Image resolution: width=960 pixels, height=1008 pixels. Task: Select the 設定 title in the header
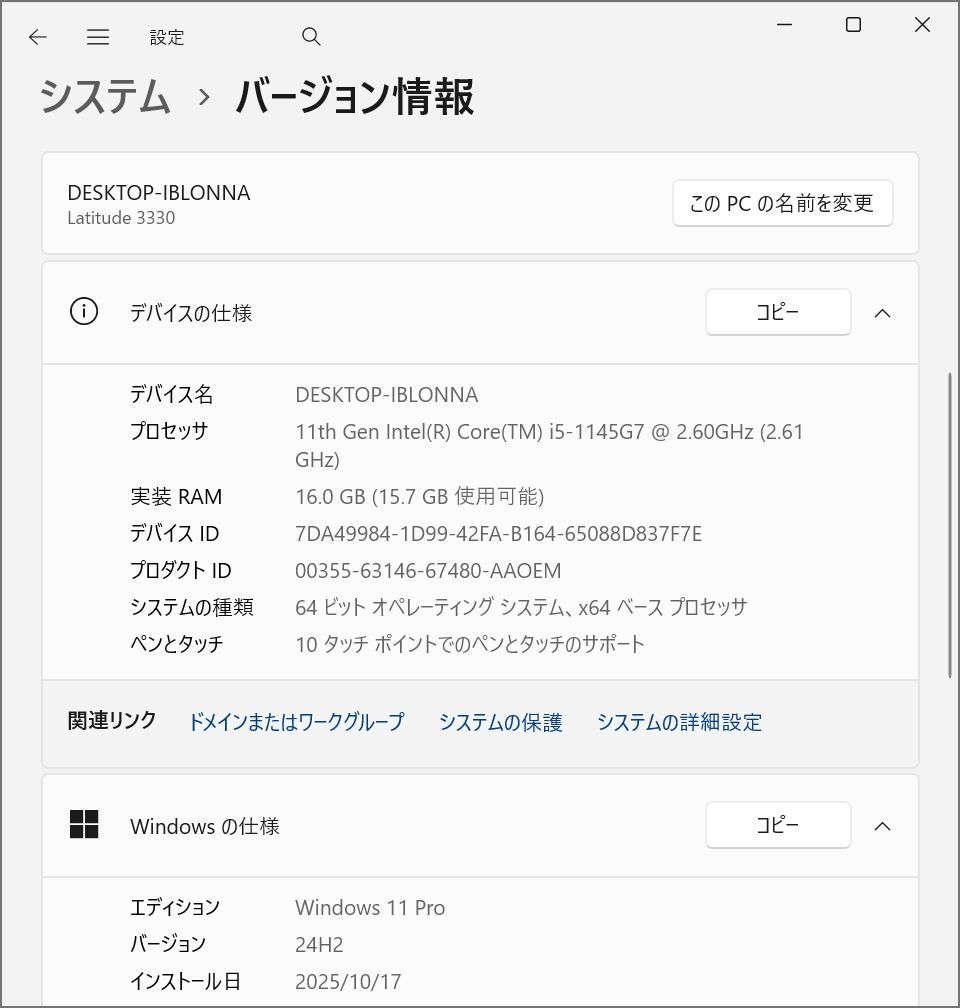[x=166, y=37]
